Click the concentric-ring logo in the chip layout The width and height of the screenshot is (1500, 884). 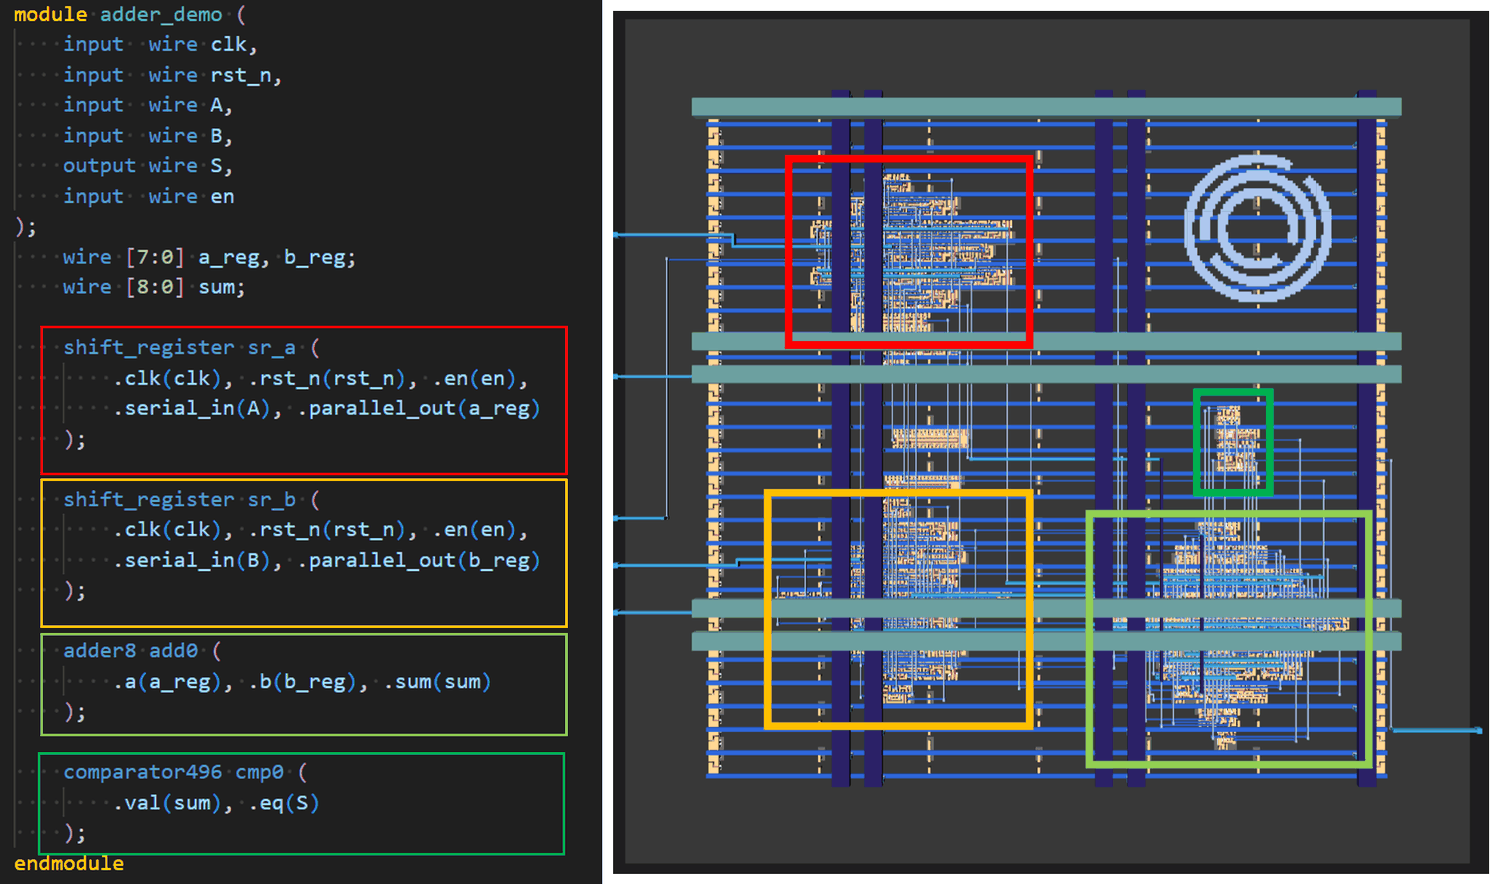1257,228
